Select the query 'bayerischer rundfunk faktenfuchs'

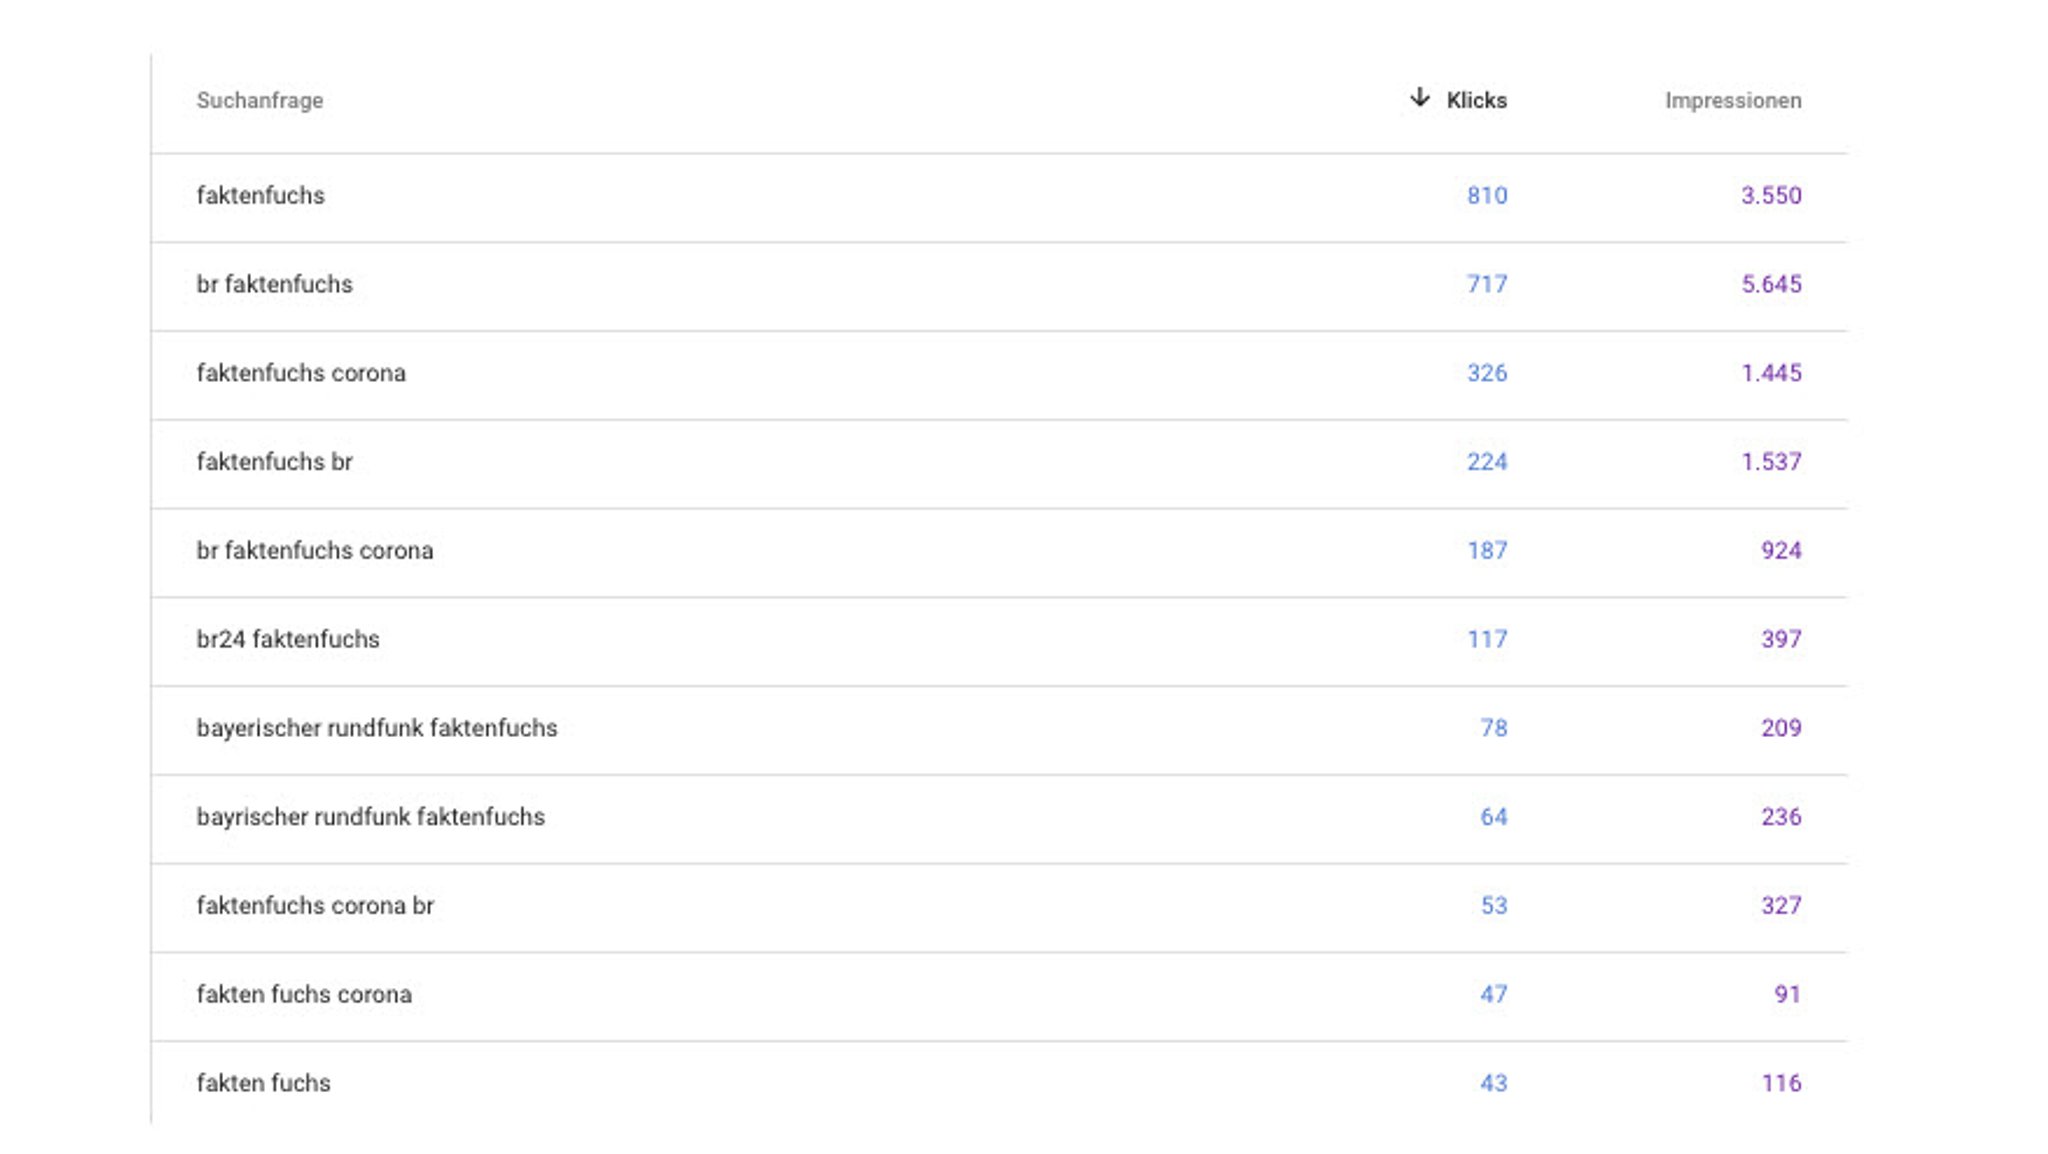(x=377, y=728)
